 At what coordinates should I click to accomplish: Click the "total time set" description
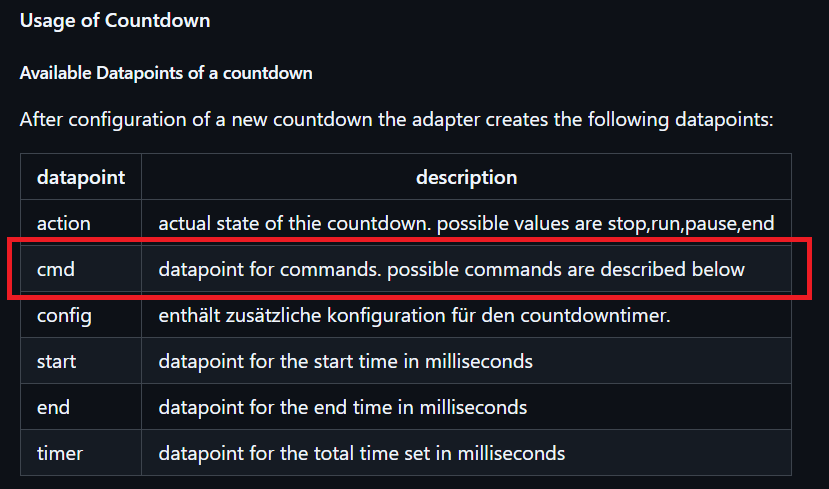(x=361, y=454)
